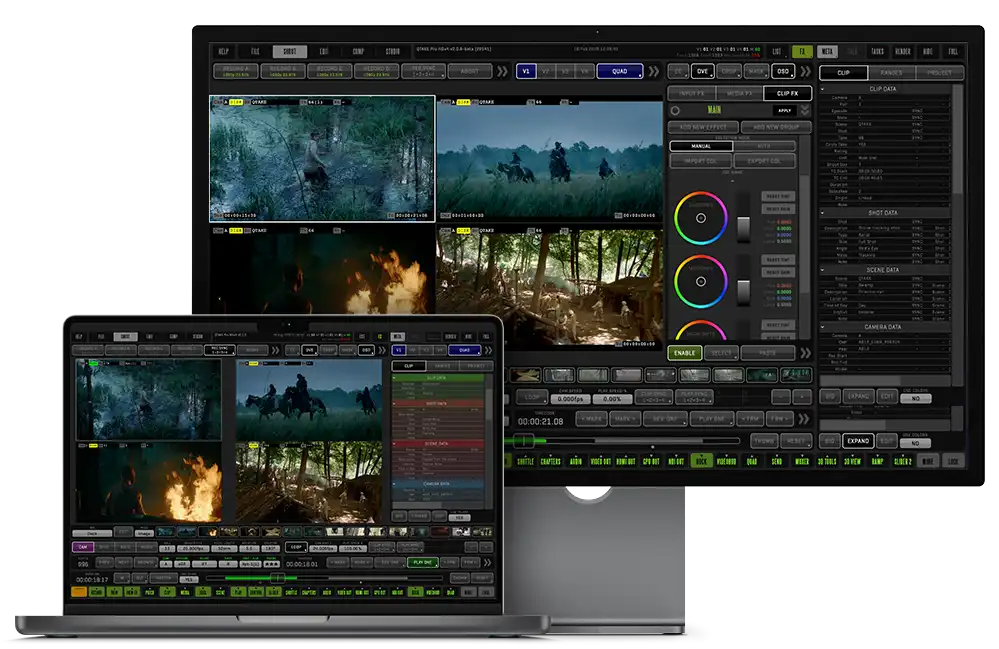Click the circle icon beside the MAIN label
Viewport: 999px width, 649px height.
click(x=675, y=110)
